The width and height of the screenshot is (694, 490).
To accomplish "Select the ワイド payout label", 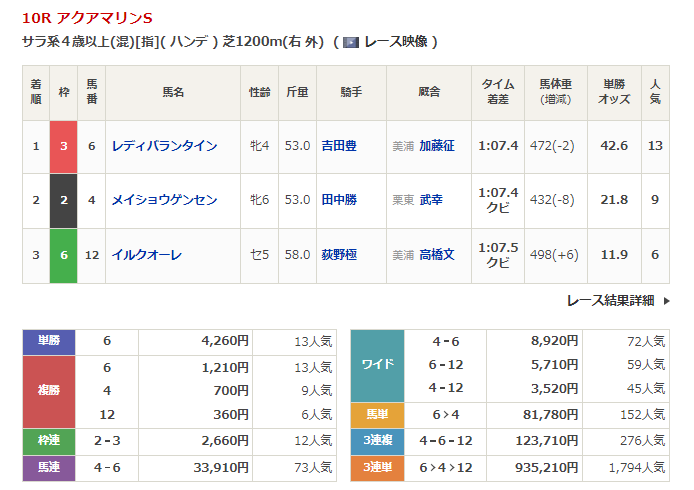I will pos(377,364).
